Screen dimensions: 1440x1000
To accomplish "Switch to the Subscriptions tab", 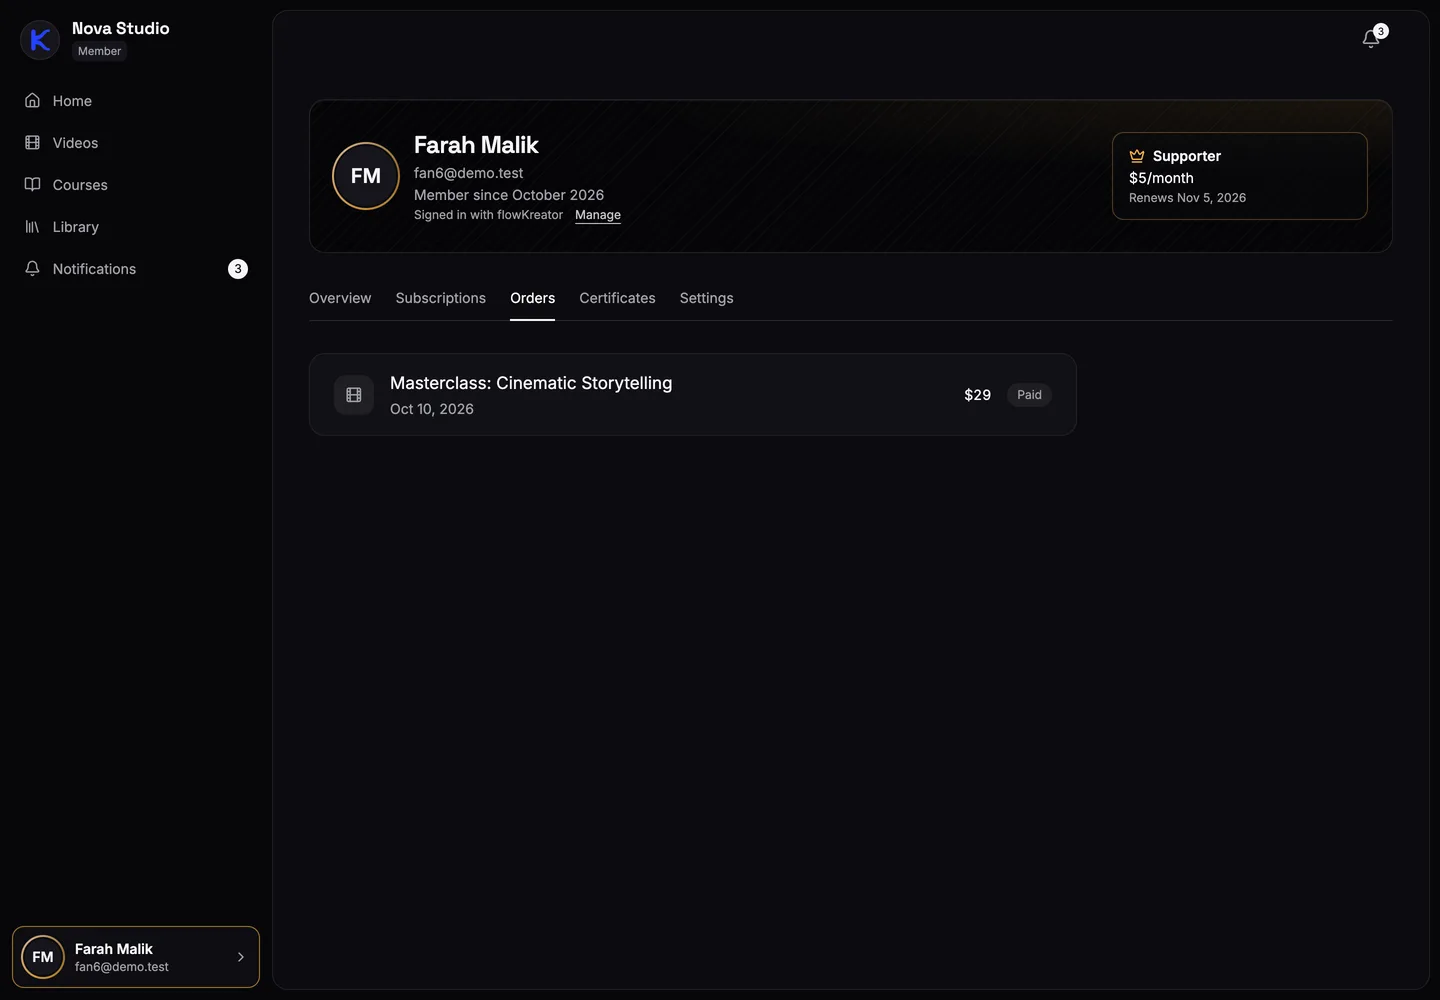I will click(441, 298).
